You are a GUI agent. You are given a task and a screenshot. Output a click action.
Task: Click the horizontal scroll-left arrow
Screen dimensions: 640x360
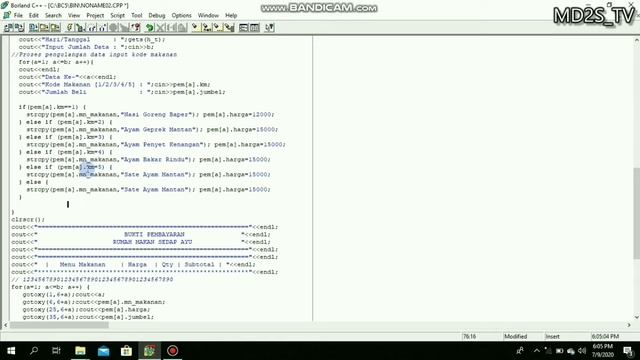coord(5,325)
